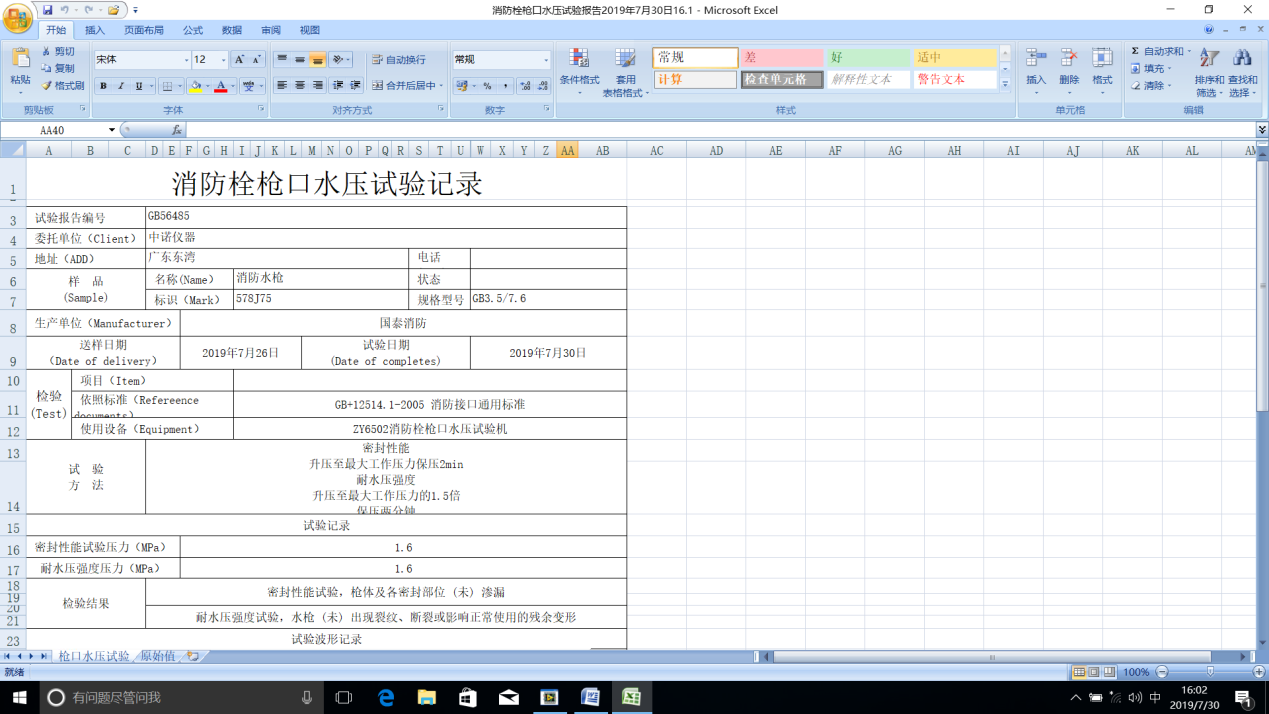Expand the font size dropdown showing 12
This screenshot has width=1269, height=714.
point(223,60)
